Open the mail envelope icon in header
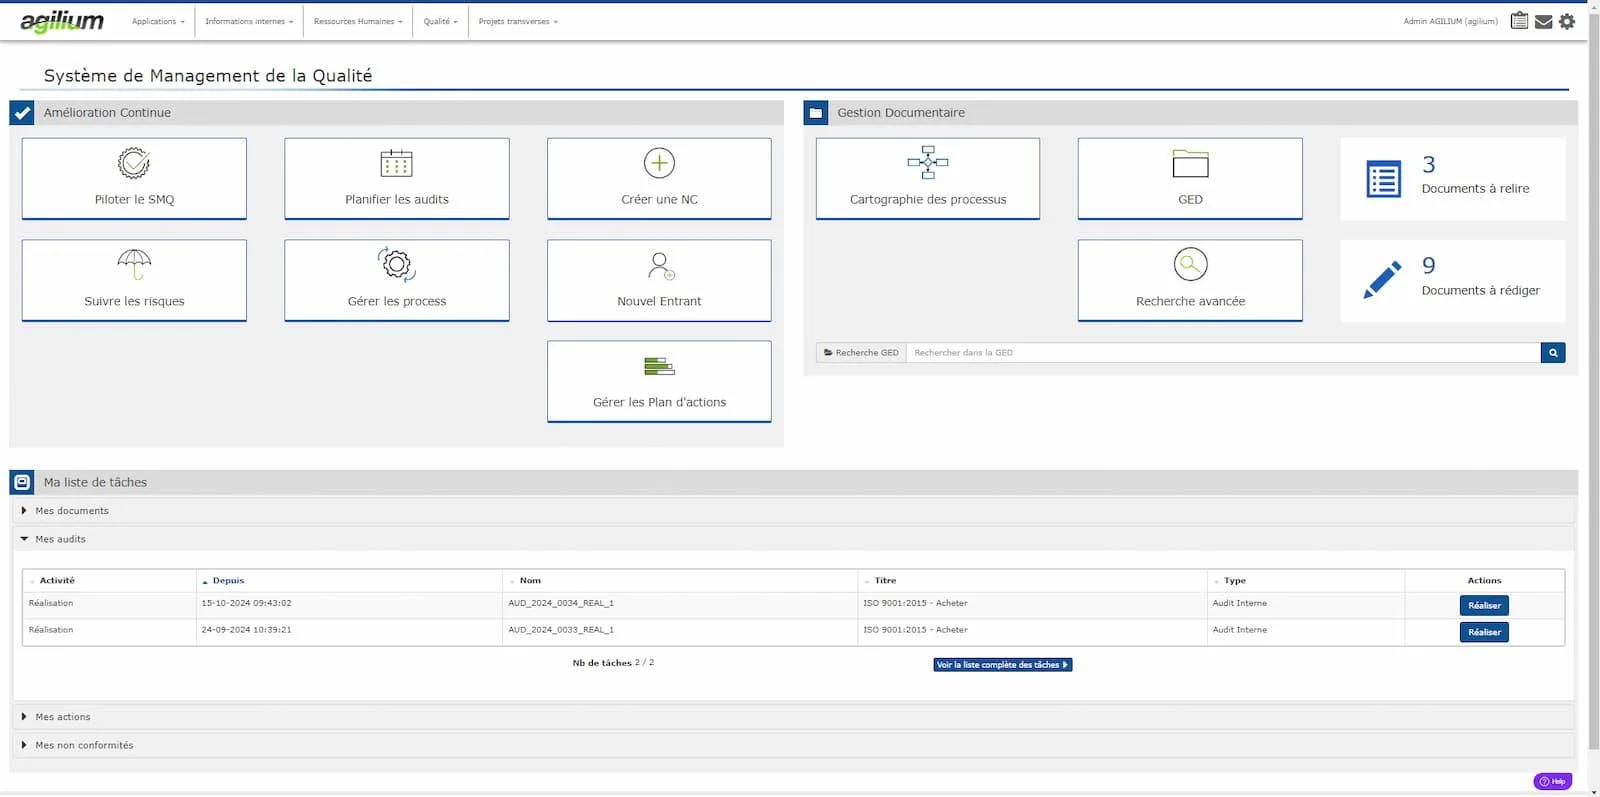The height and width of the screenshot is (797, 1600). click(1544, 21)
